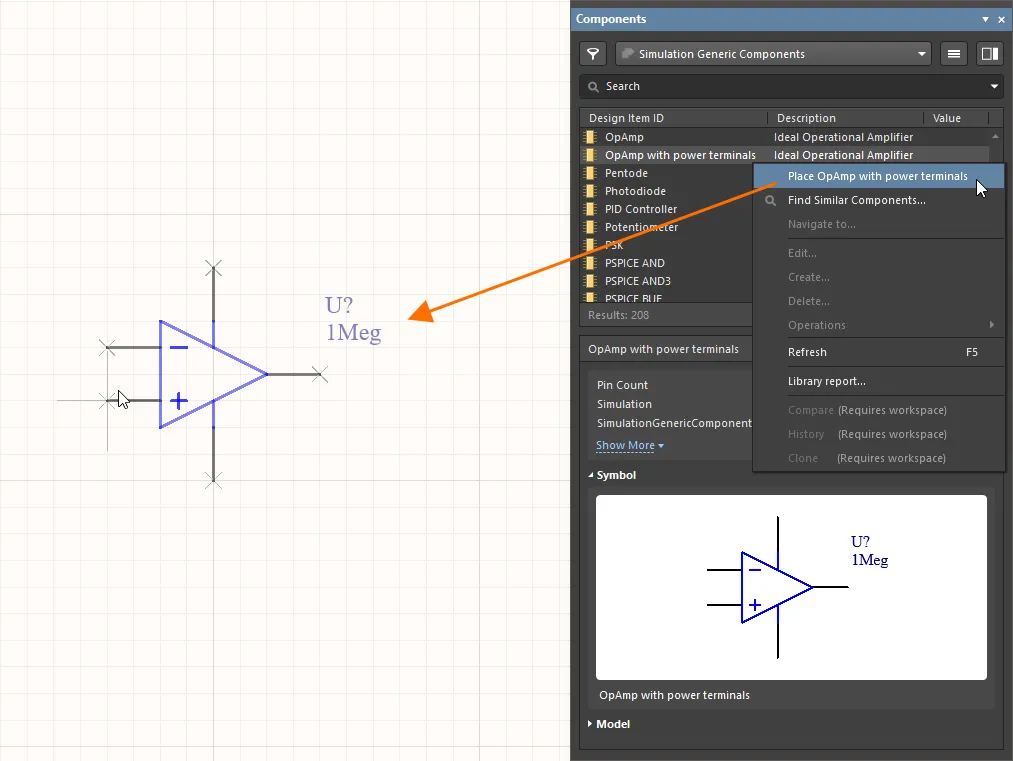Click the filter funnel icon in Components panel
The image size is (1013, 761).
point(594,54)
